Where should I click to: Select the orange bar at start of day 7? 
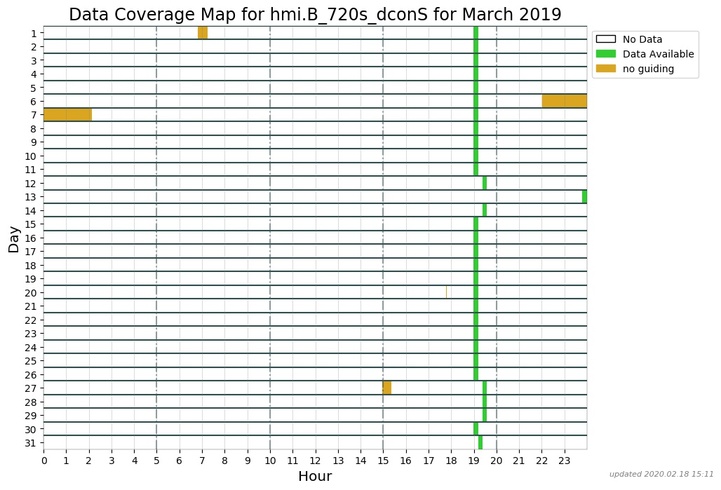[x=67, y=115]
